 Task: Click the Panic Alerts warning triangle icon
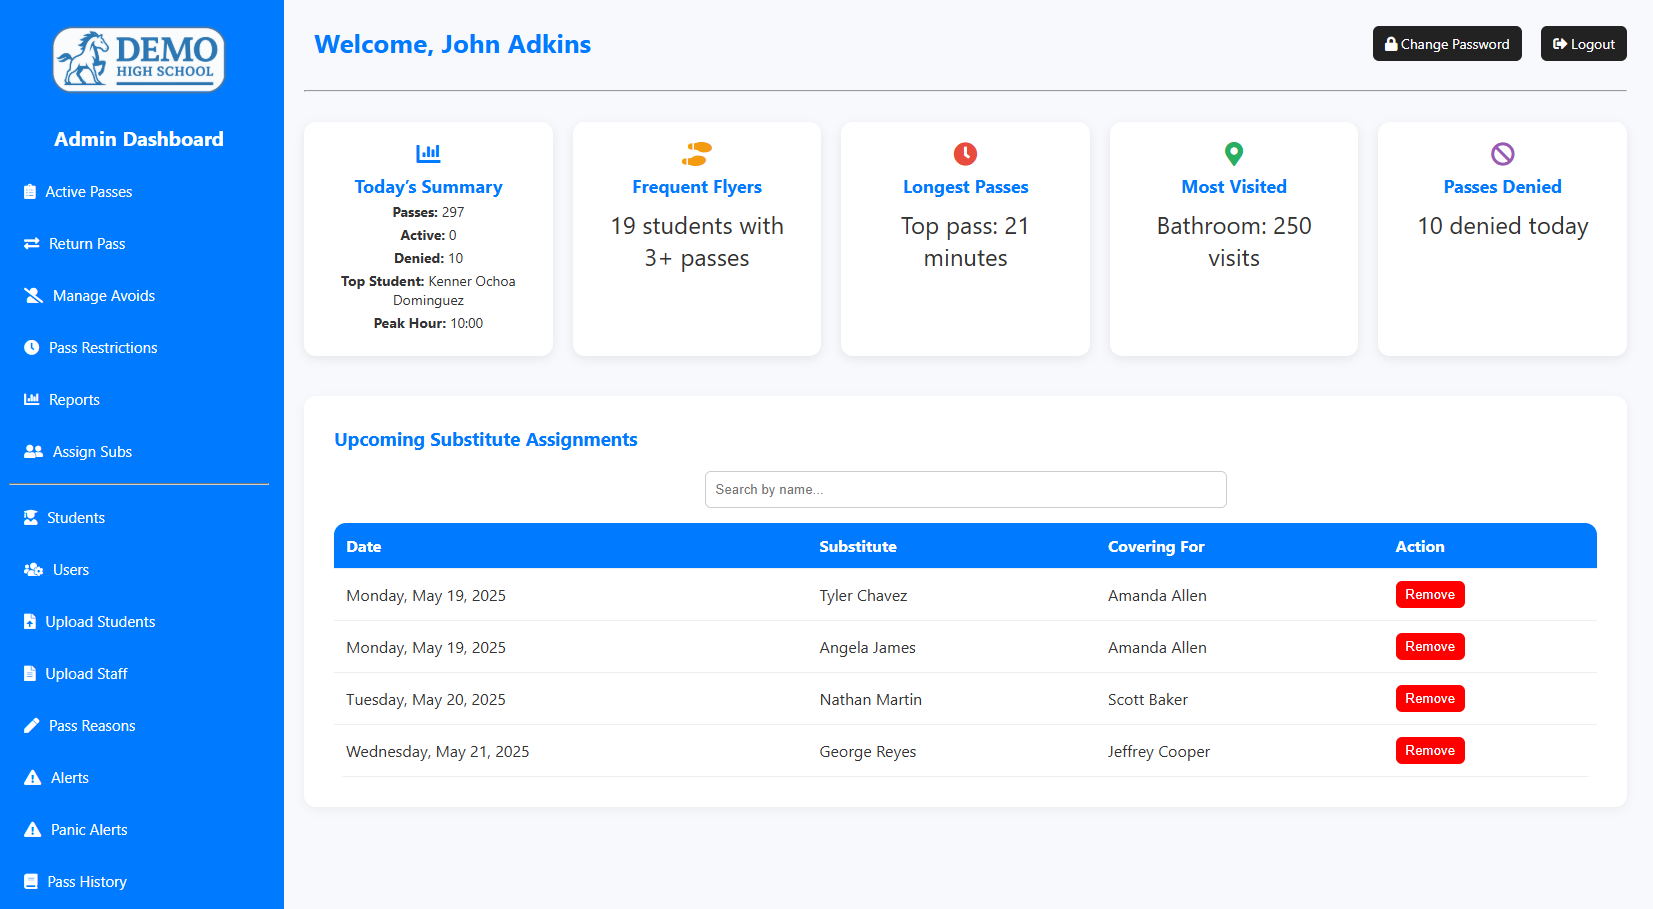click(x=30, y=829)
